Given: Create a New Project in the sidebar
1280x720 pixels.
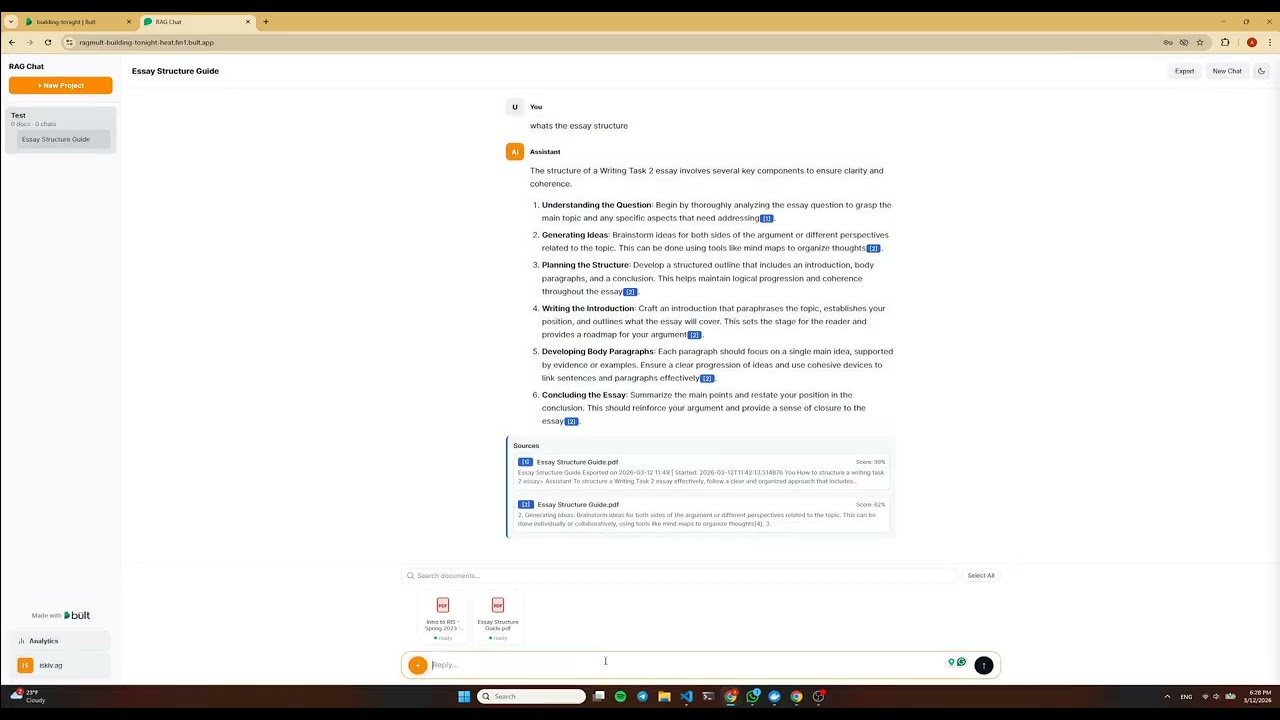Looking at the screenshot, I should pyautogui.click(x=61, y=85).
